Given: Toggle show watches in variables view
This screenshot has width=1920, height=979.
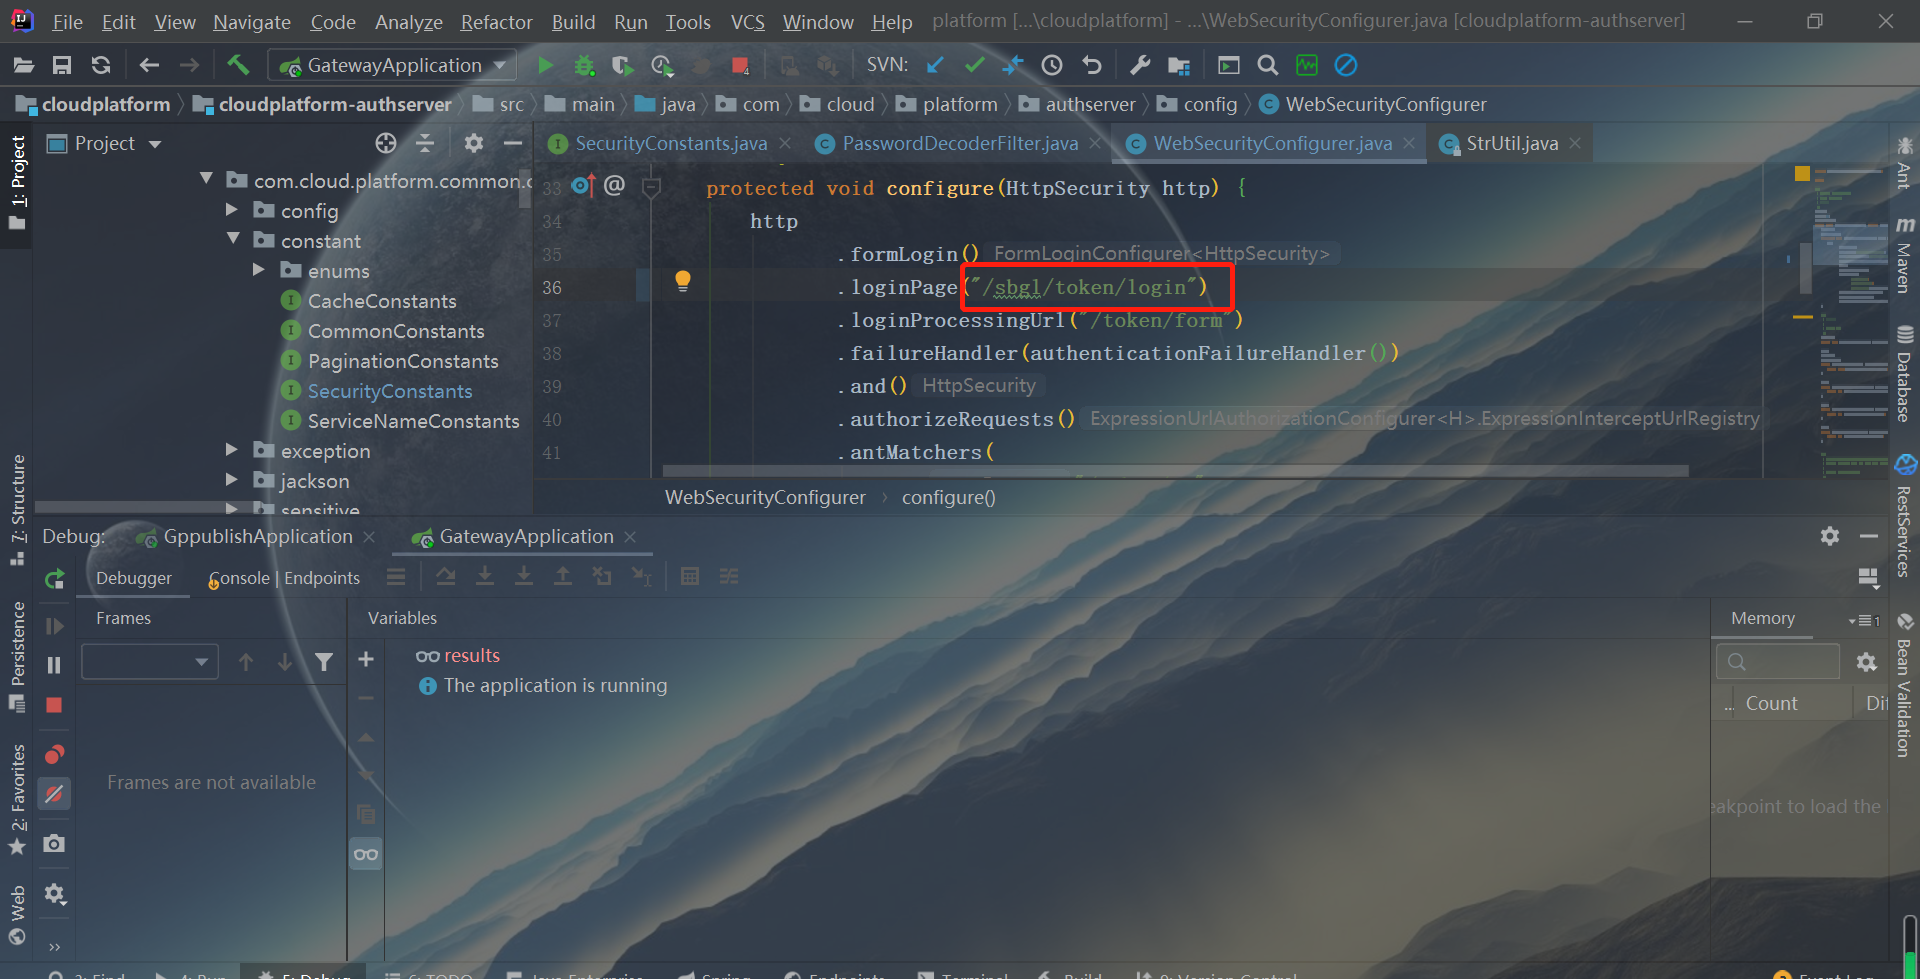Looking at the screenshot, I should 366,854.
